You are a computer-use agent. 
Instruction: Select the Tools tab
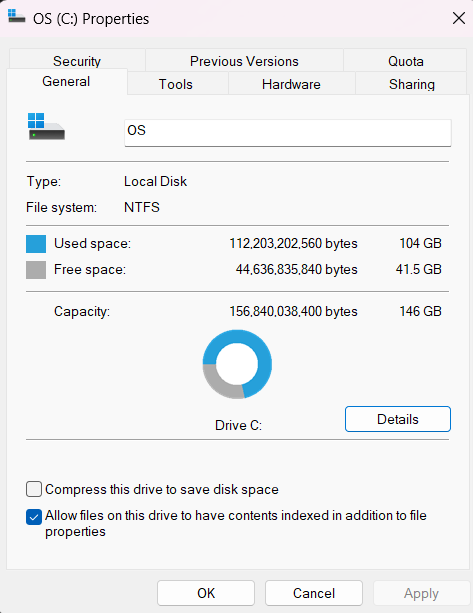[x=176, y=84]
